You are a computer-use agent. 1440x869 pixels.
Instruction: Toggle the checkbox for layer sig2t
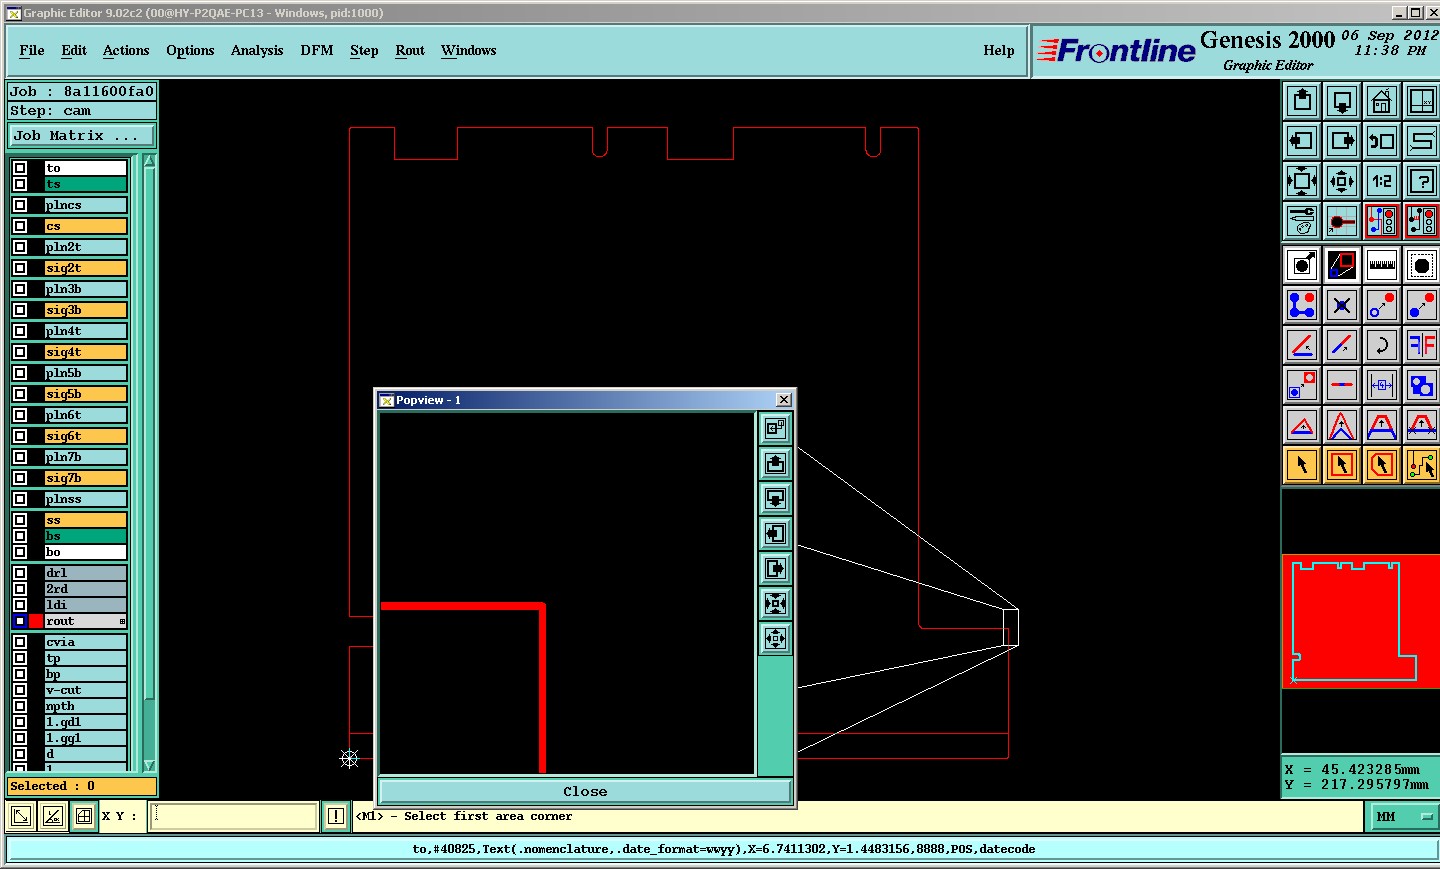[x=20, y=268]
